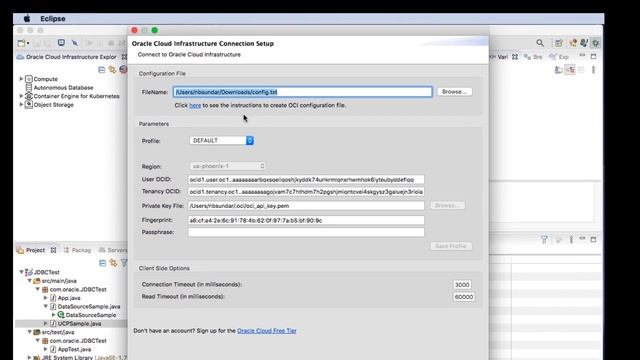Open the Region us-phoenix-1 dropdown

point(227,166)
